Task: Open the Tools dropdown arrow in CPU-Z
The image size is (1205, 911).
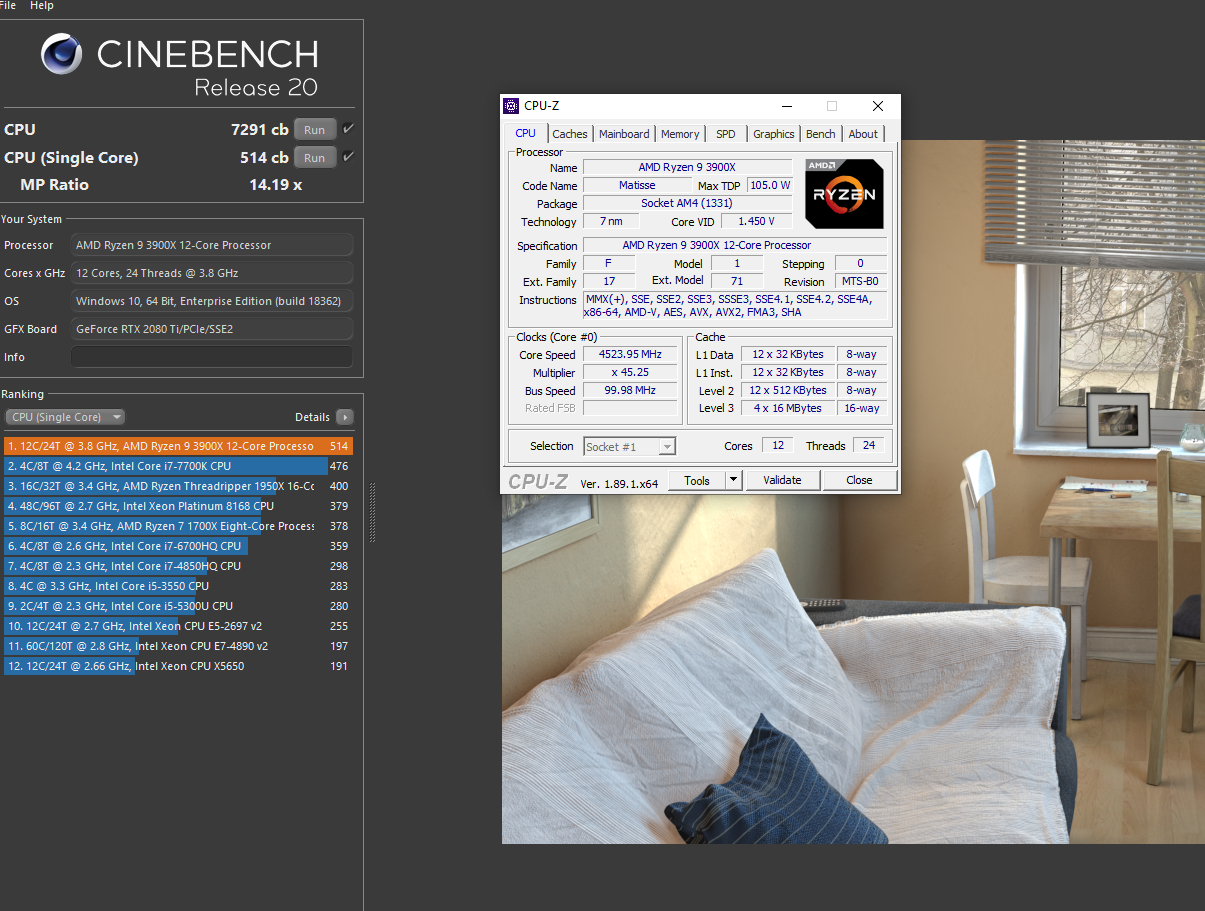Action: tap(733, 480)
